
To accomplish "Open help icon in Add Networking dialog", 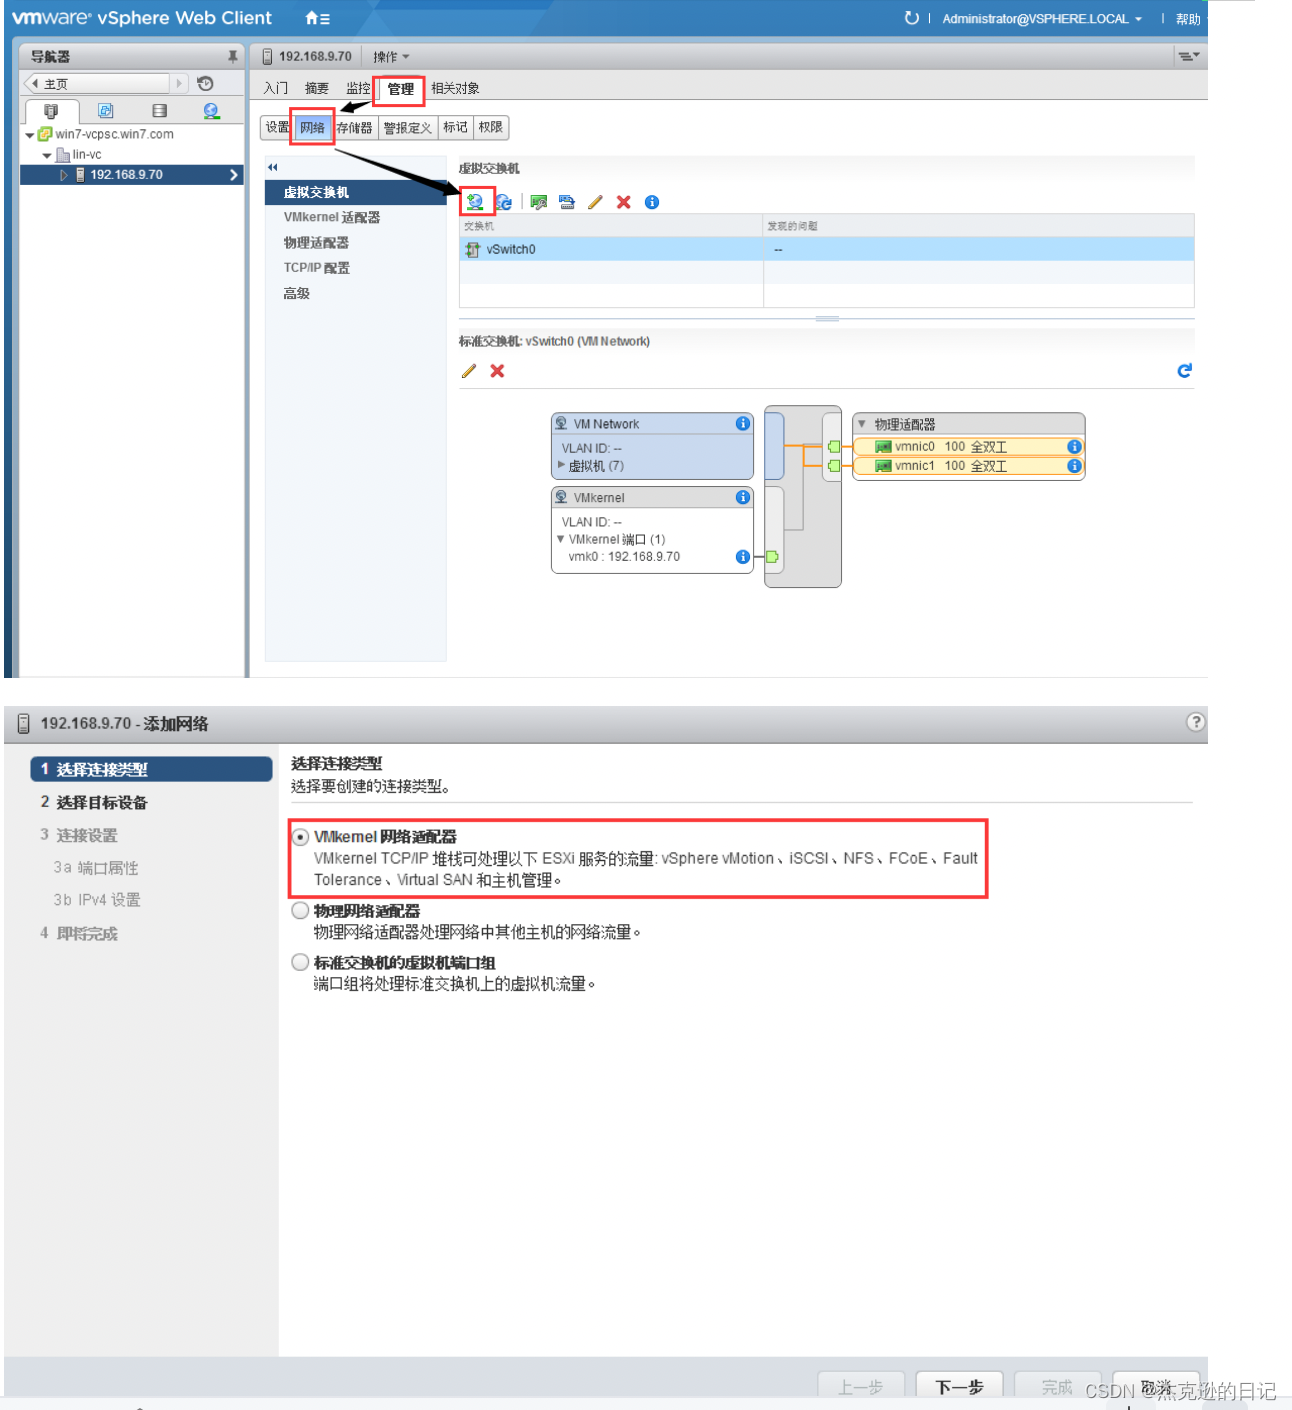I will click(x=1195, y=722).
